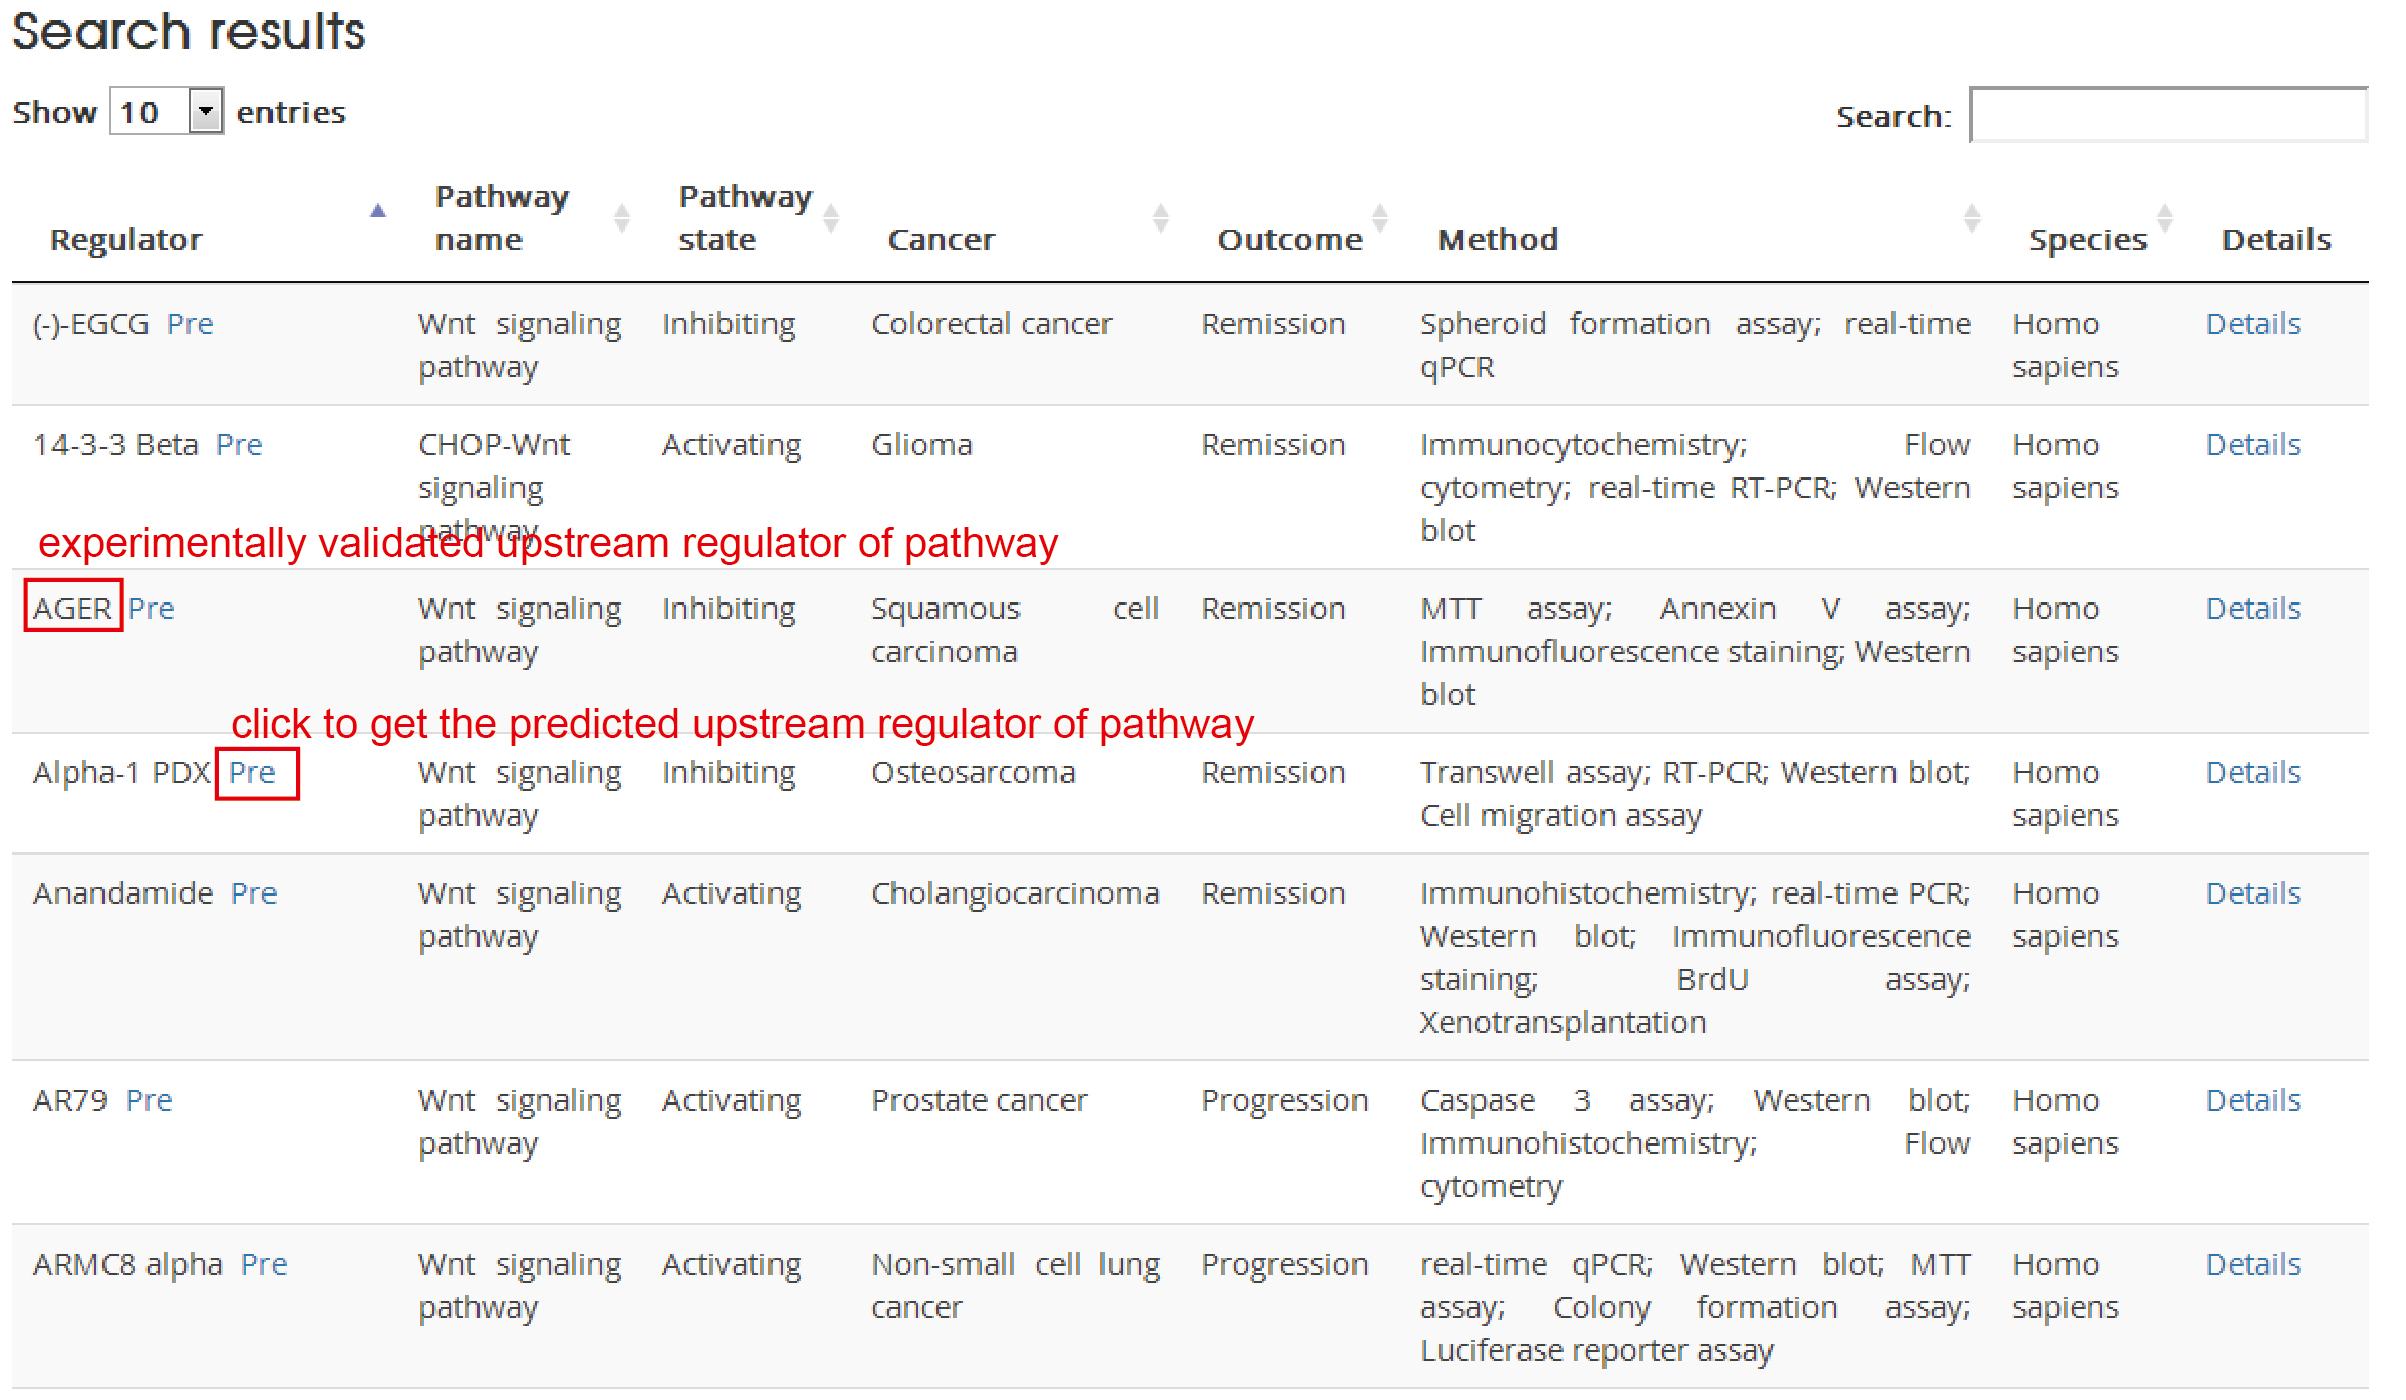This screenshot has height=1400, width=2406.
Task: Open the Show entries count dropdown
Action: 205,111
